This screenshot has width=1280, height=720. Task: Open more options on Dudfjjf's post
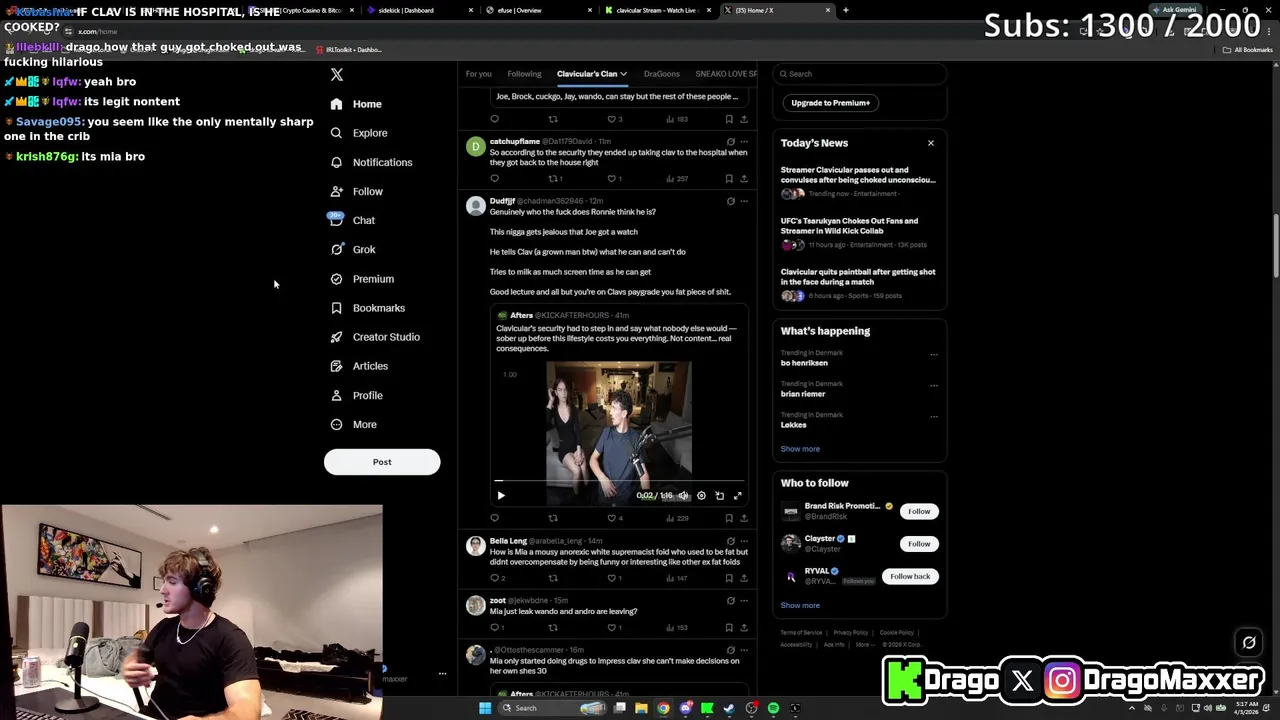743,201
